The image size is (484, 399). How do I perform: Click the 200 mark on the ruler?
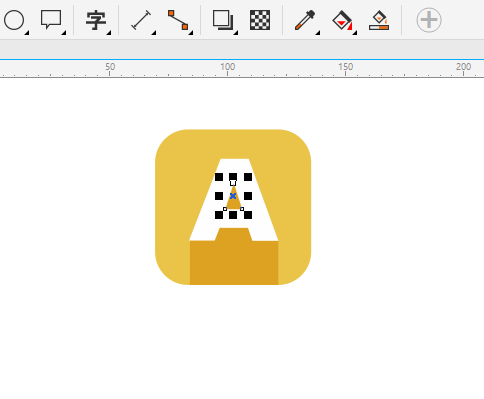tap(464, 67)
